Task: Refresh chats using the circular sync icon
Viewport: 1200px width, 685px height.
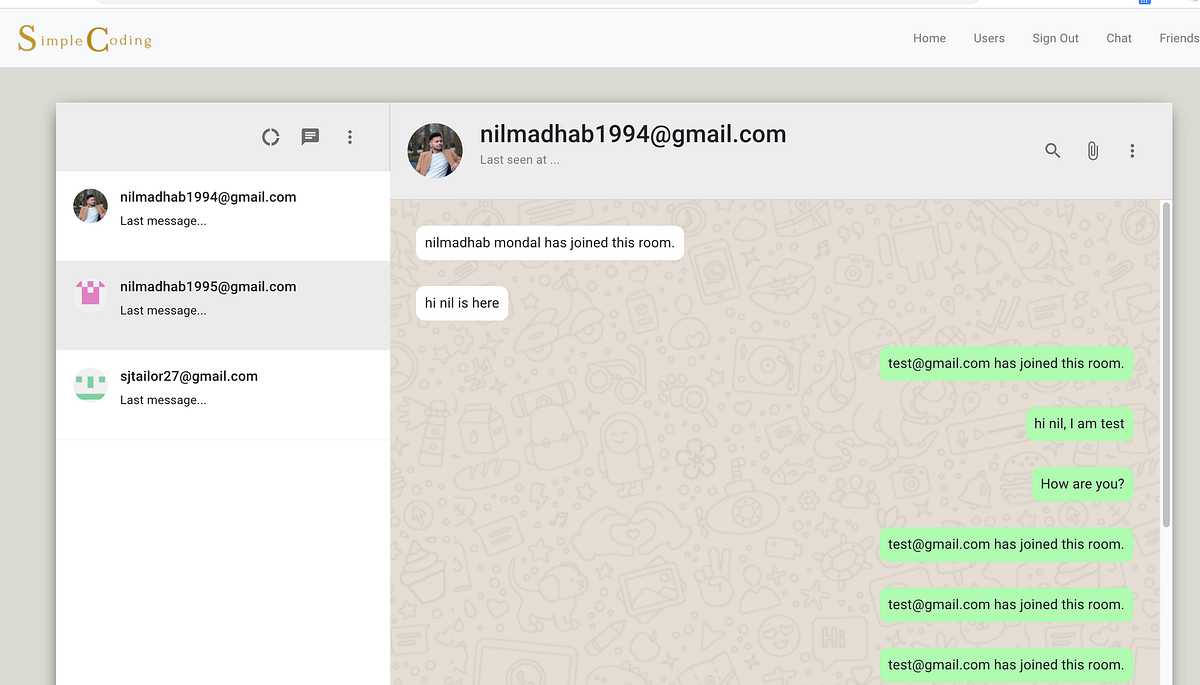Action: point(270,137)
